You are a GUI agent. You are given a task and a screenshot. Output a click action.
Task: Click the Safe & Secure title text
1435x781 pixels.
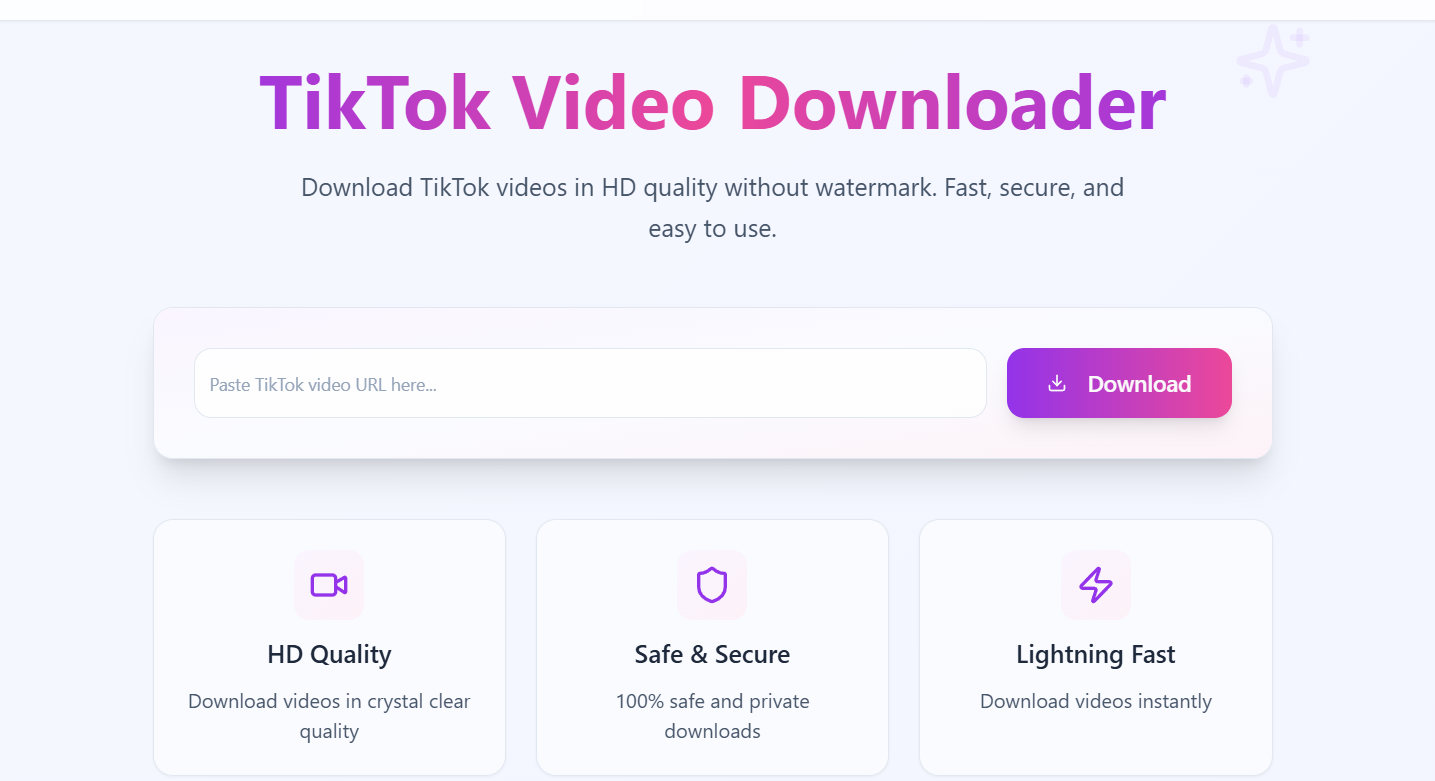click(x=712, y=655)
